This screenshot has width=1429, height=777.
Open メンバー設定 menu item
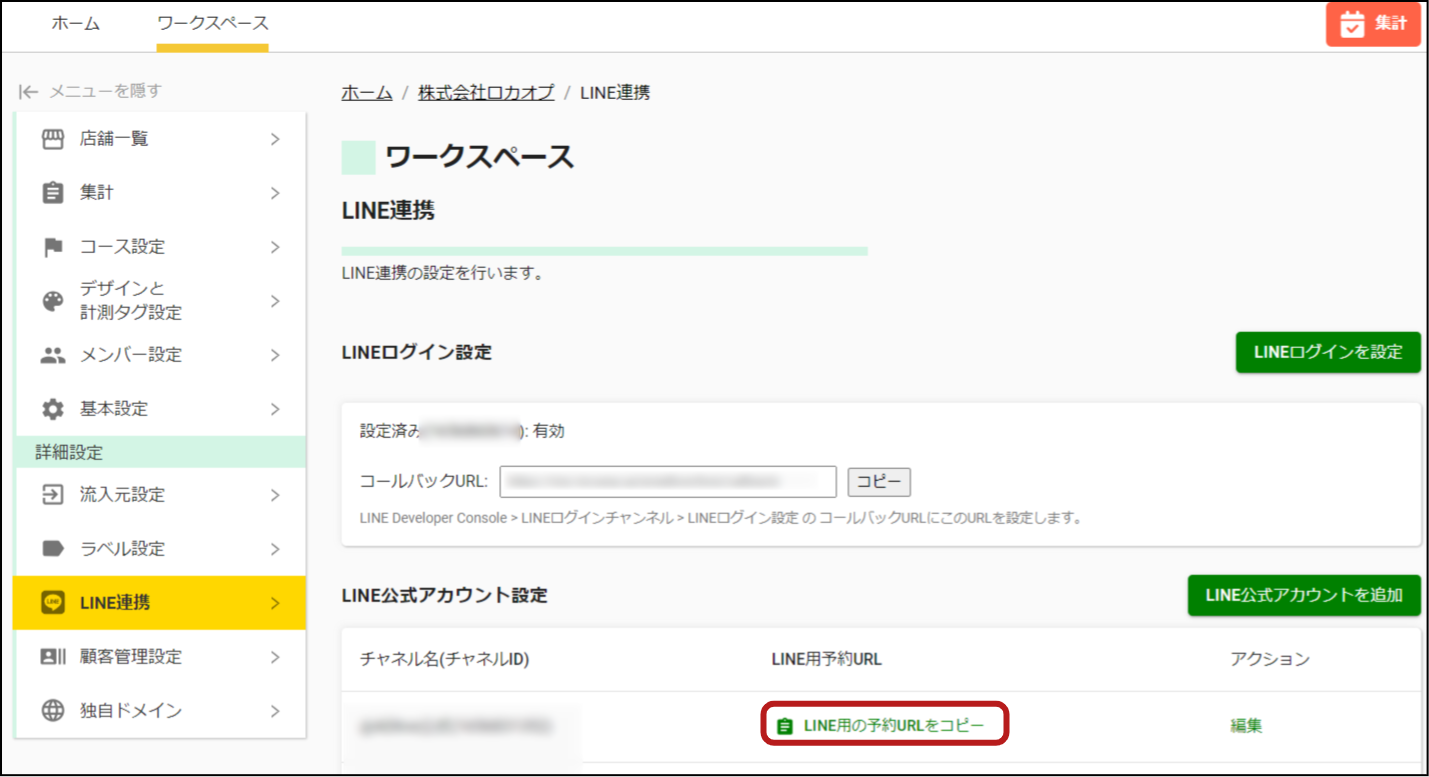[x=160, y=355]
